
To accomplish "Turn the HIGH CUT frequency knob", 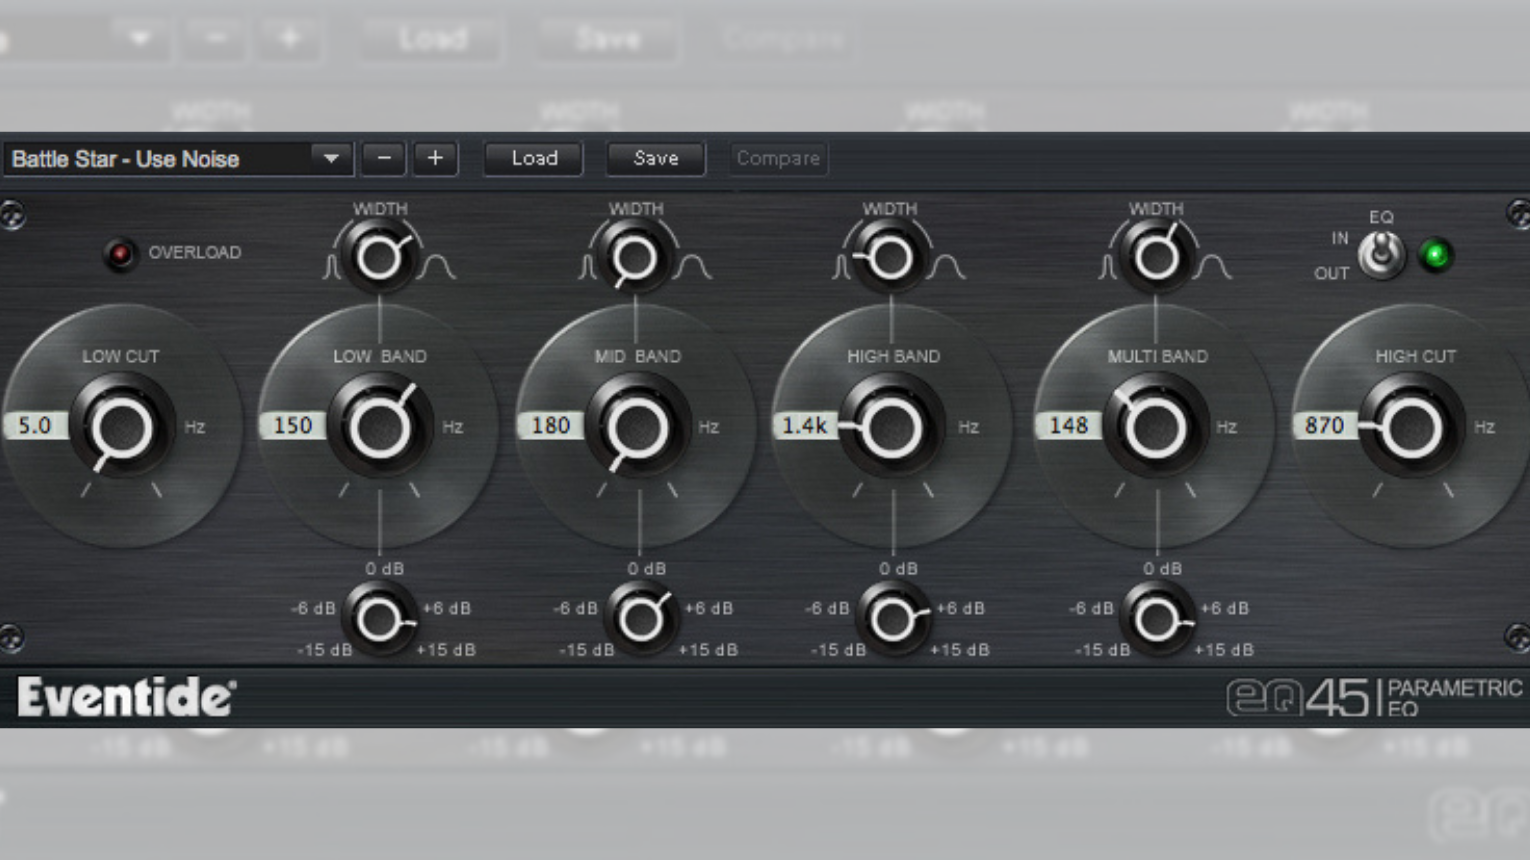I will [x=1414, y=427].
